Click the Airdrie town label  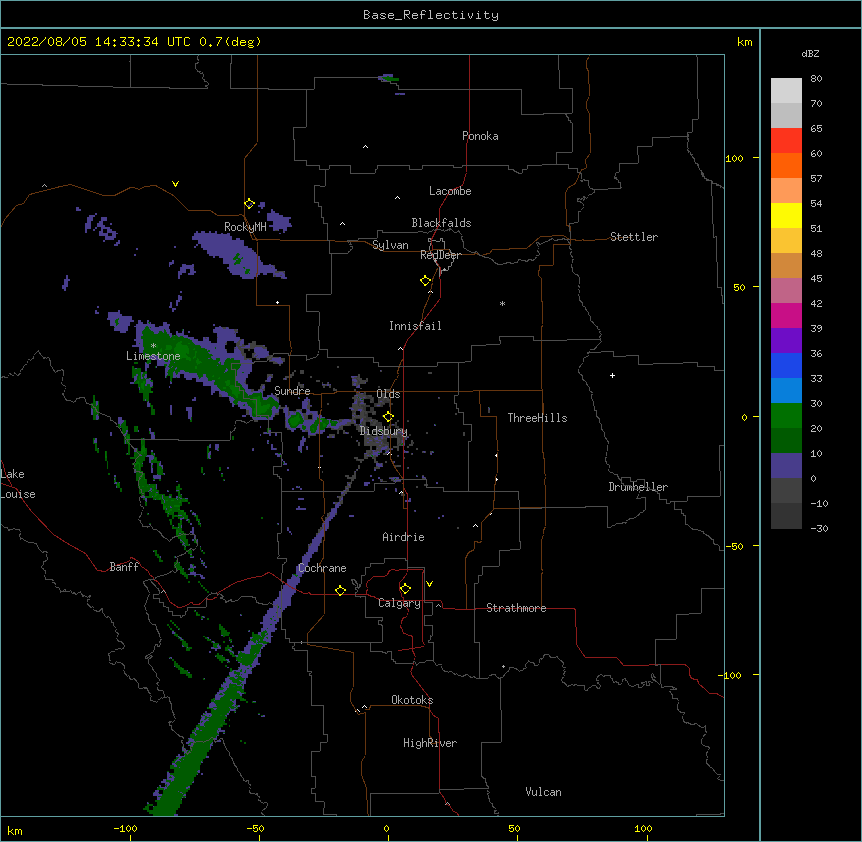click(403, 537)
